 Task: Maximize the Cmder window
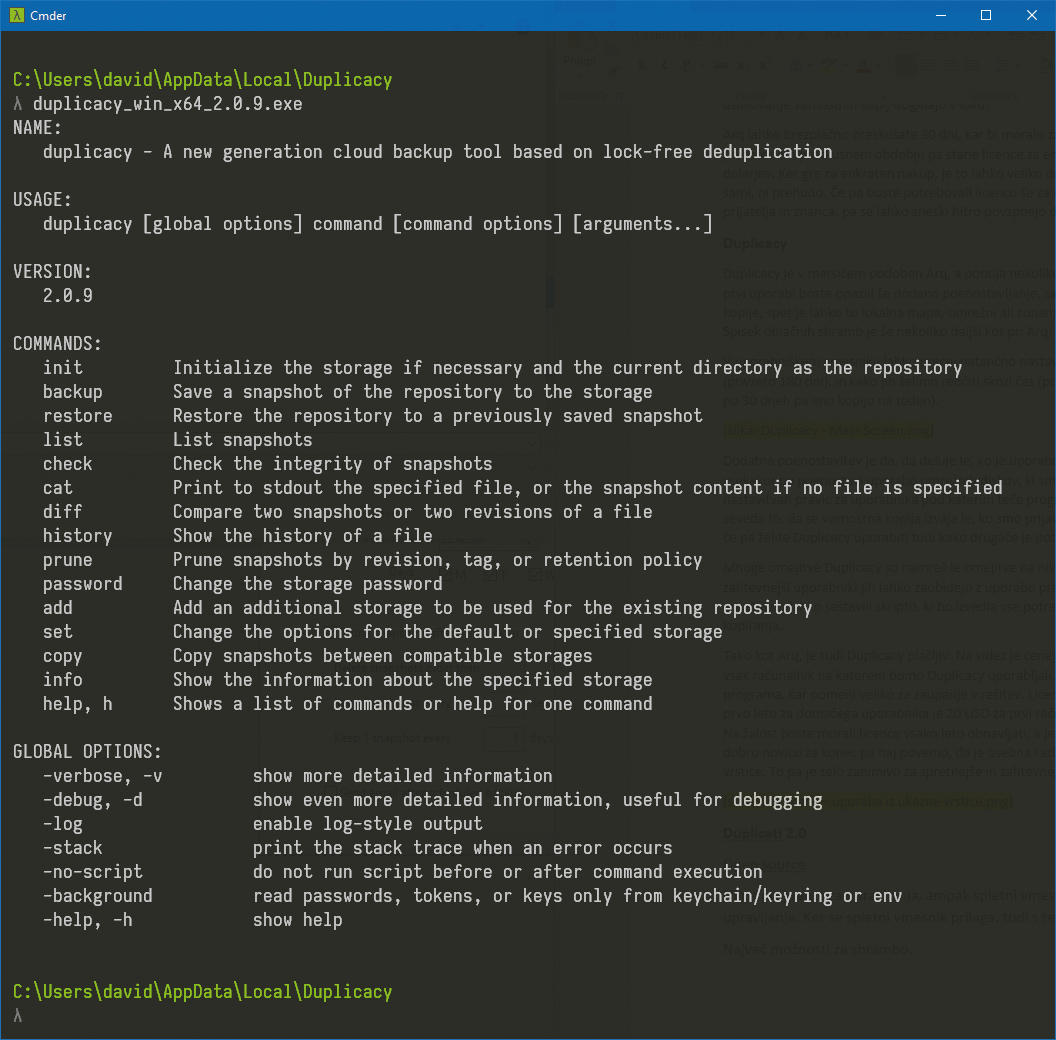click(985, 15)
